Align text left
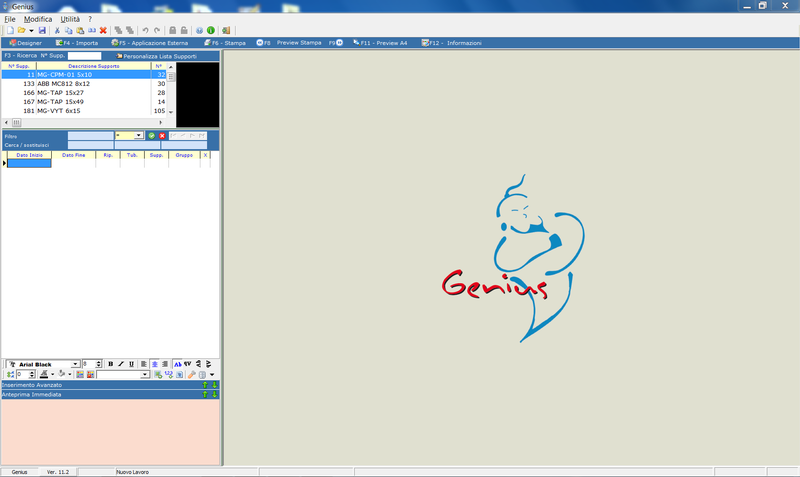 (144, 364)
